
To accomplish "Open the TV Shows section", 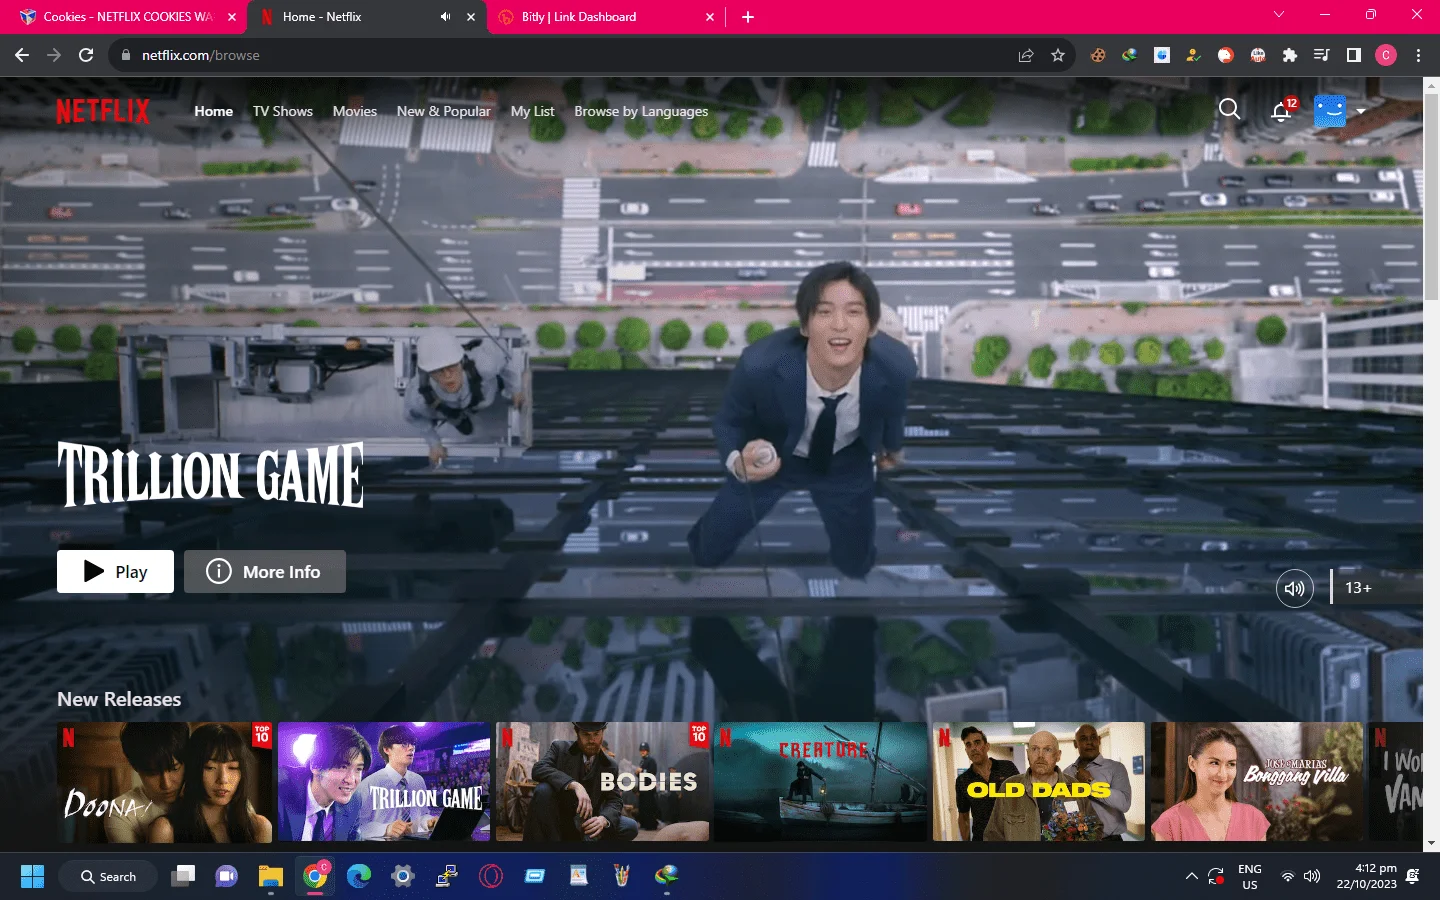I will coord(283,111).
